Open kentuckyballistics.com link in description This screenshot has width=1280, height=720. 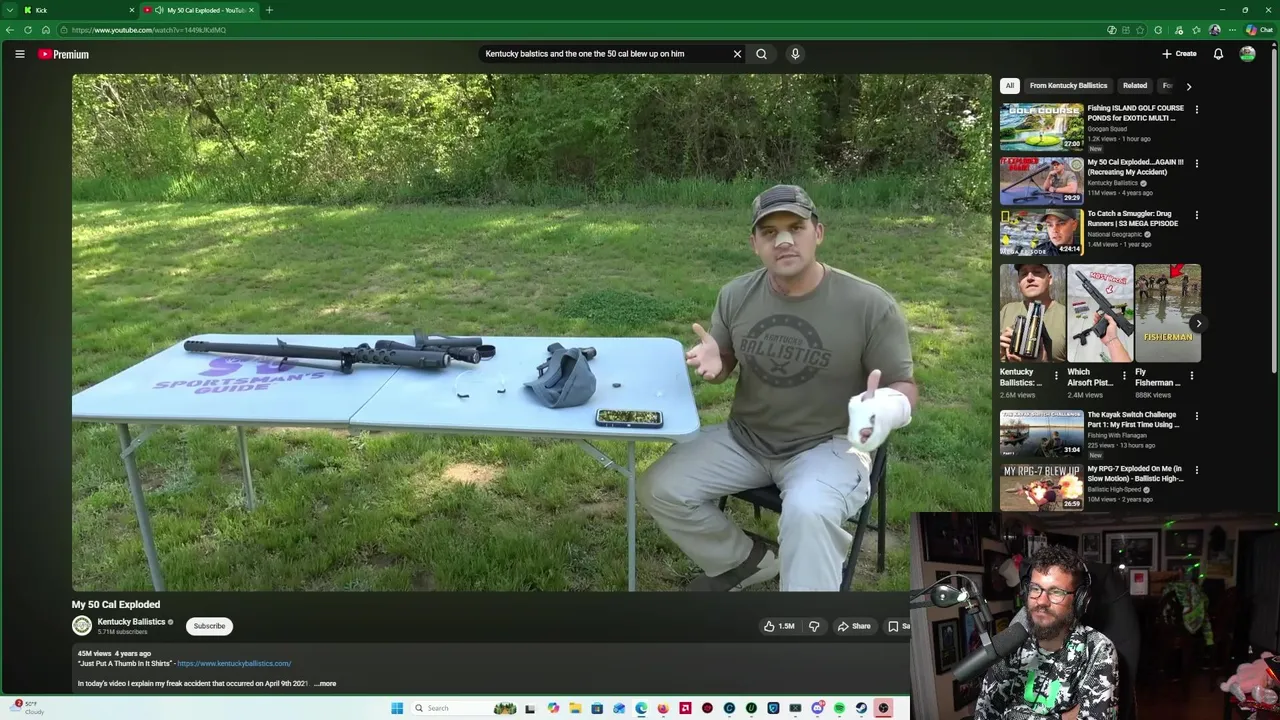pyautogui.click(x=234, y=663)
